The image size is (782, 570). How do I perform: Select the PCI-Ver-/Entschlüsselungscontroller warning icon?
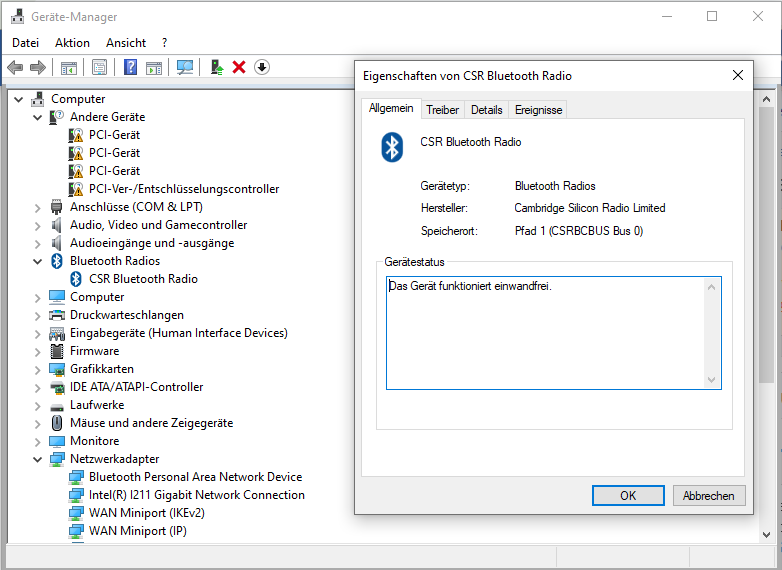[76, 189]
